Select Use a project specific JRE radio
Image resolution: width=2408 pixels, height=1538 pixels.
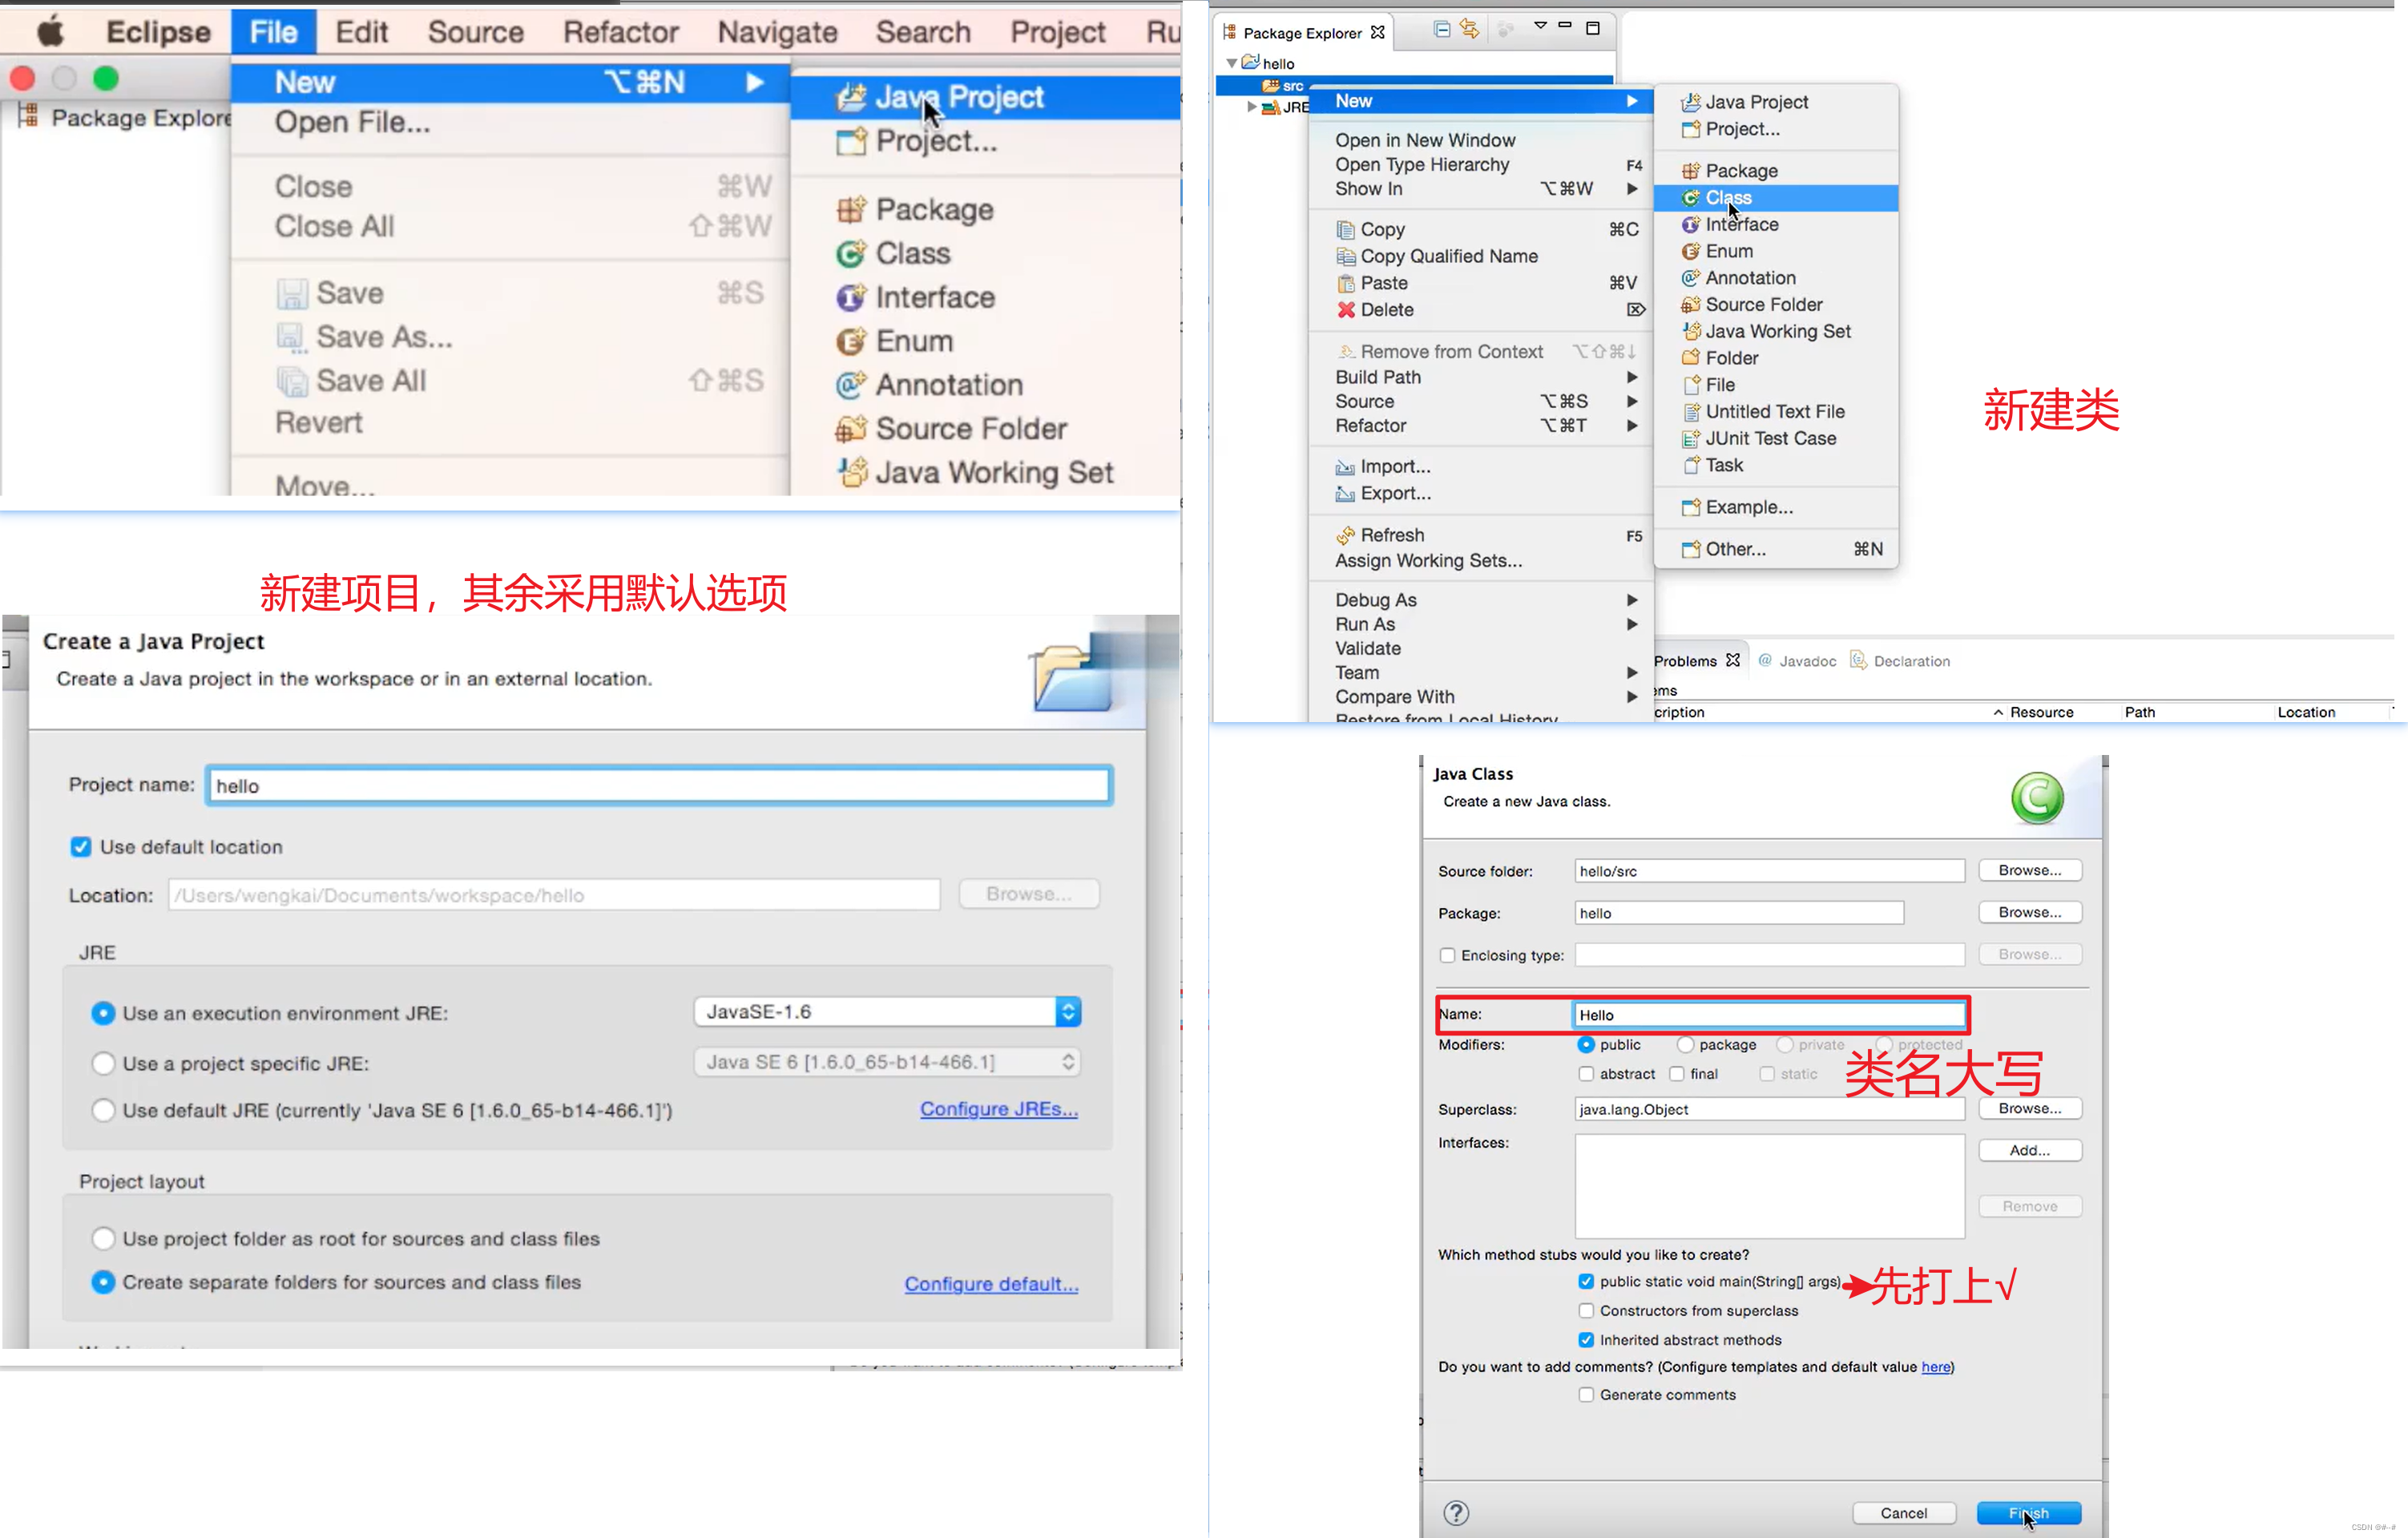pos(103,1063)
